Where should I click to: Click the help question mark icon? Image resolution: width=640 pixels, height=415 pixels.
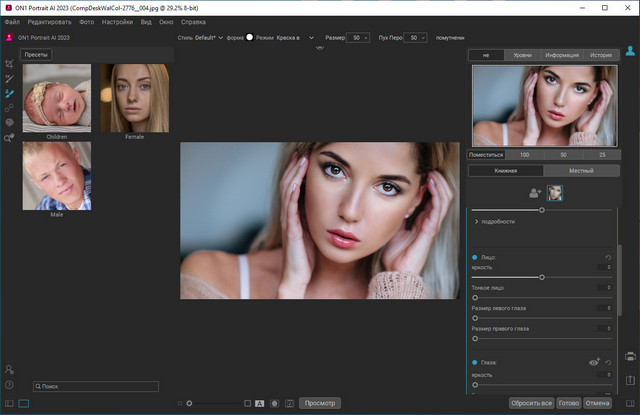click(9, 385)
